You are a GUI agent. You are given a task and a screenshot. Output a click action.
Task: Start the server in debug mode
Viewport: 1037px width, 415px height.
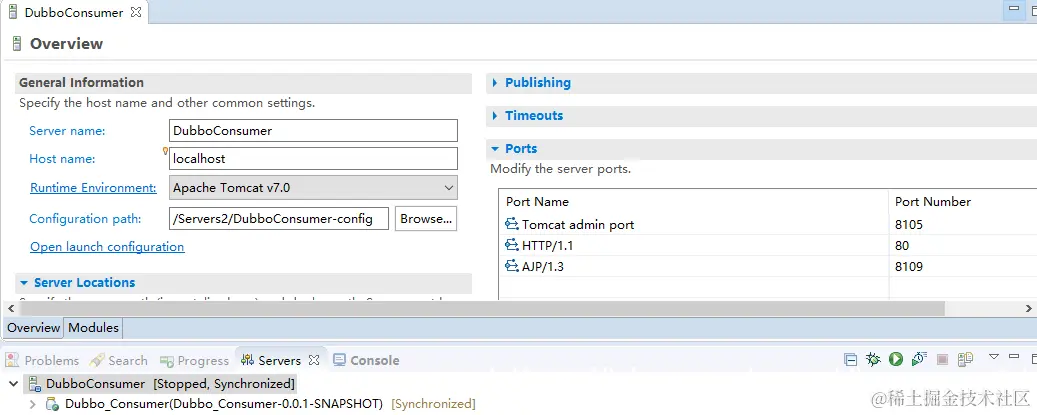click(x=873, y=359)
